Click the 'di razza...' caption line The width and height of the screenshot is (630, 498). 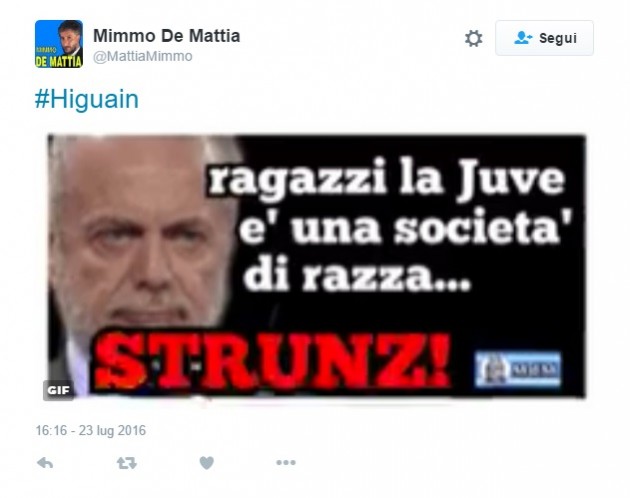point(357,275)
